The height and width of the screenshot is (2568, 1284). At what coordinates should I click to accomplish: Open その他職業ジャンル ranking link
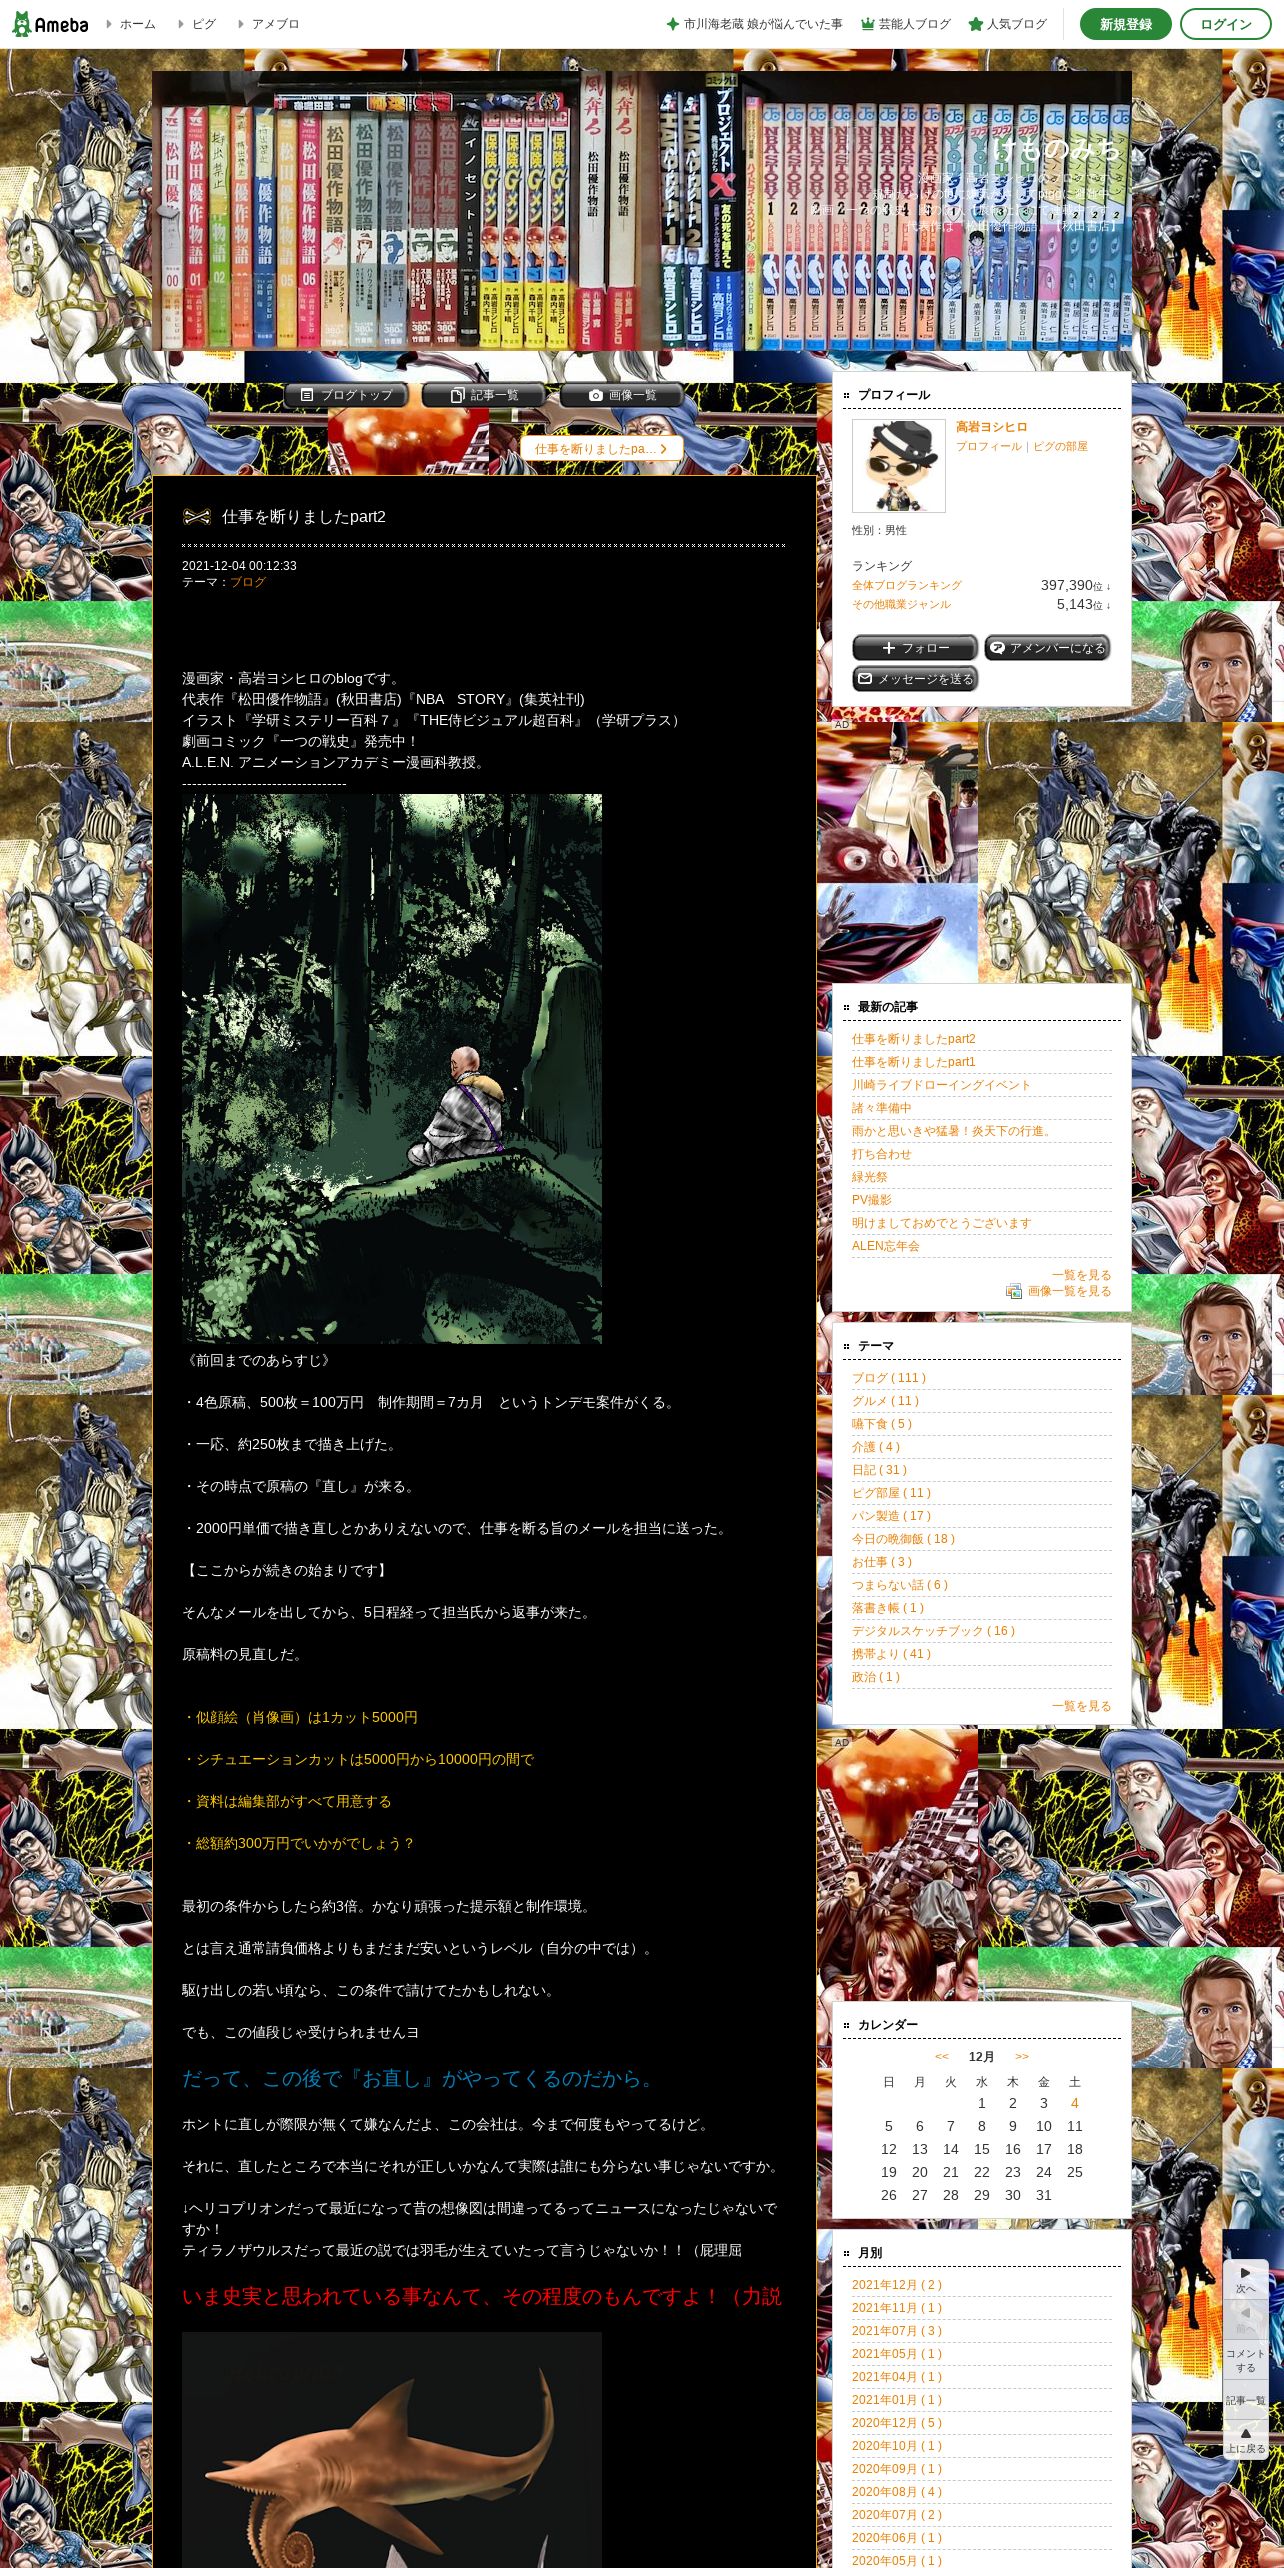click(901, 605)
